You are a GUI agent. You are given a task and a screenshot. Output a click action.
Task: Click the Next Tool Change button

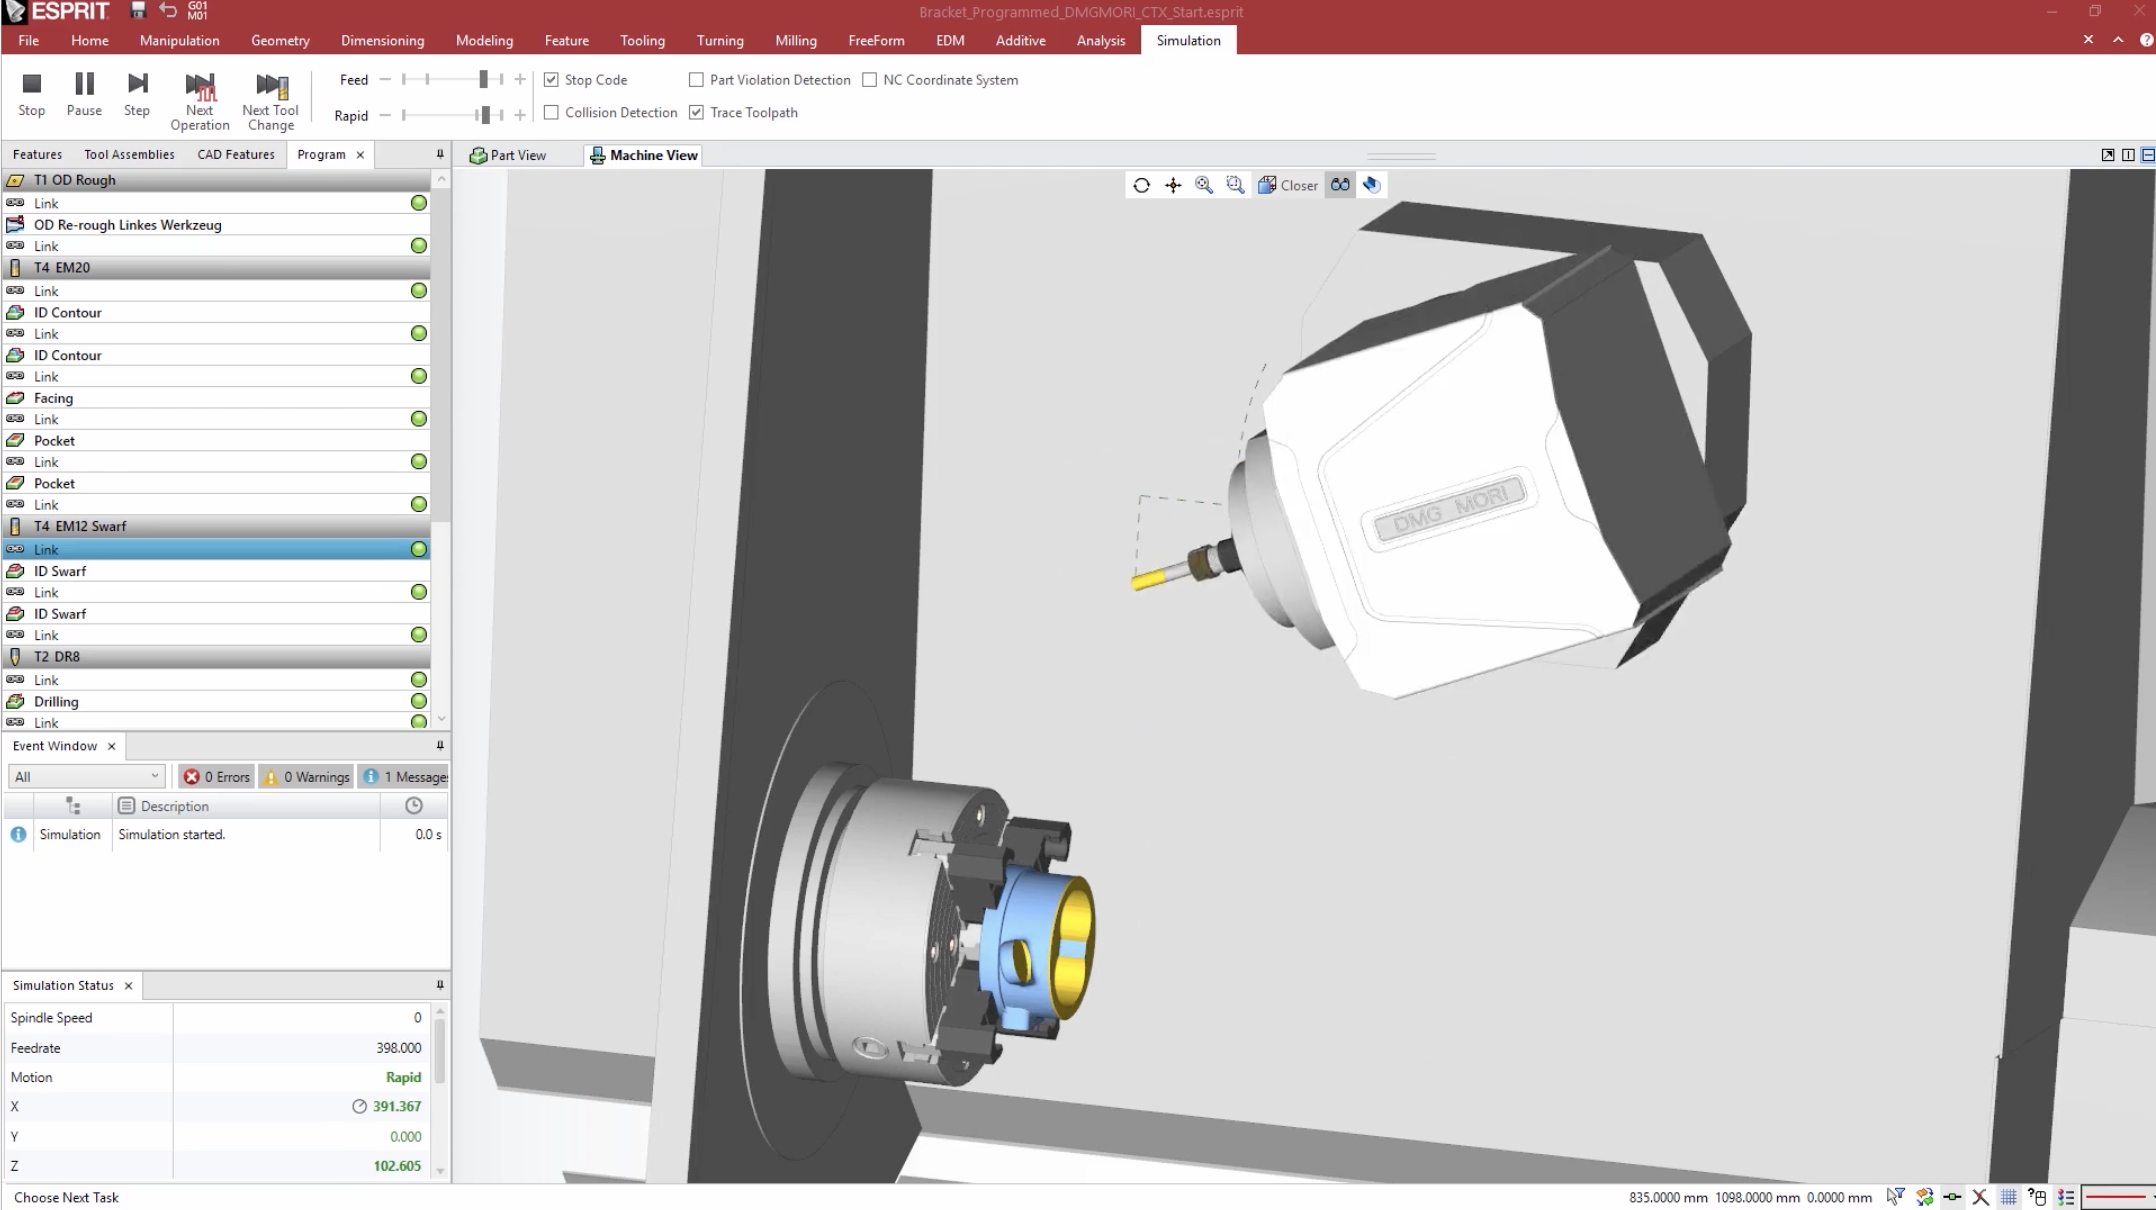click(x=270, y=99)
